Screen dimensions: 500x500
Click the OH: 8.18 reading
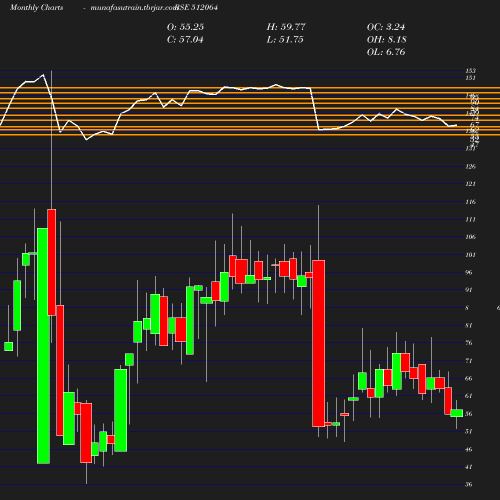[387, 40]
